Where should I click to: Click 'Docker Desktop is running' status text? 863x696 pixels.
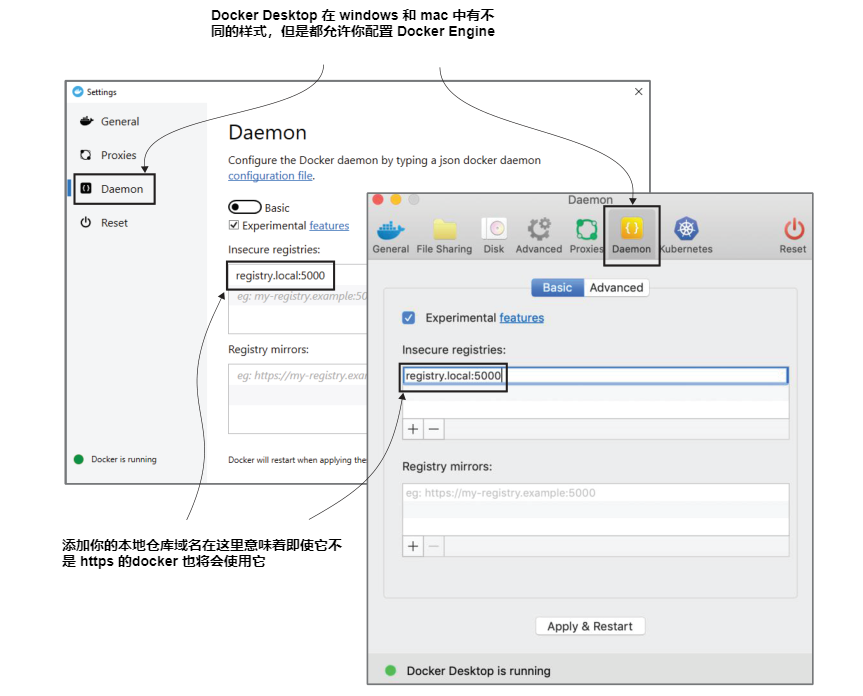[478, 671]
